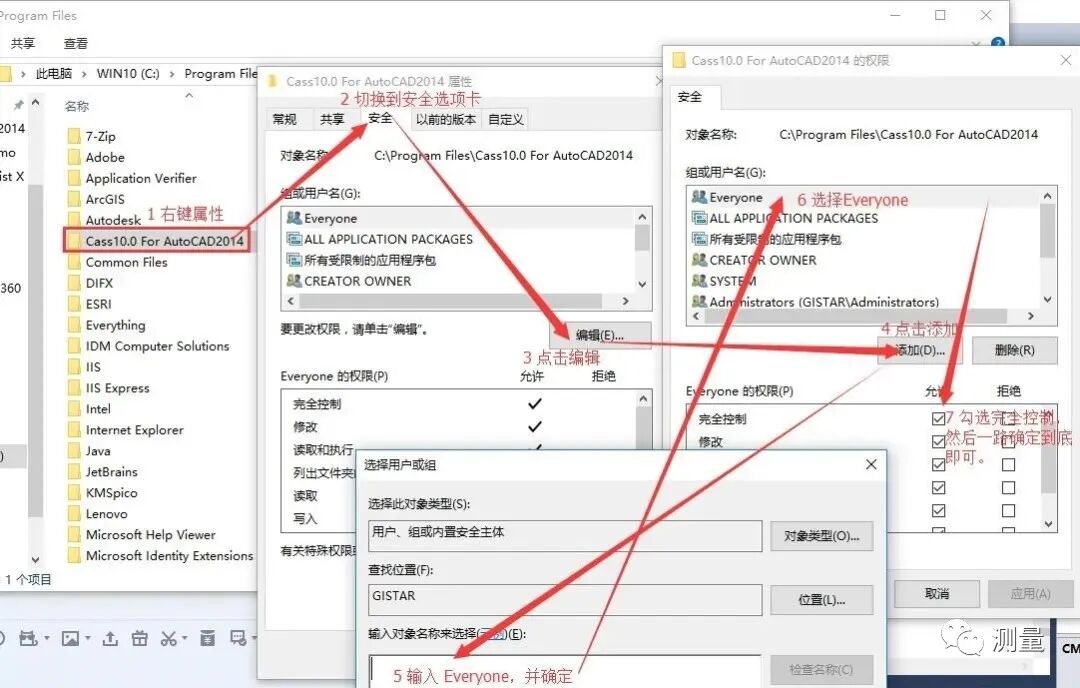Open 以前的版本 tab in properties dialog
Screen dimensions: 1080x688
pos(446,119)
